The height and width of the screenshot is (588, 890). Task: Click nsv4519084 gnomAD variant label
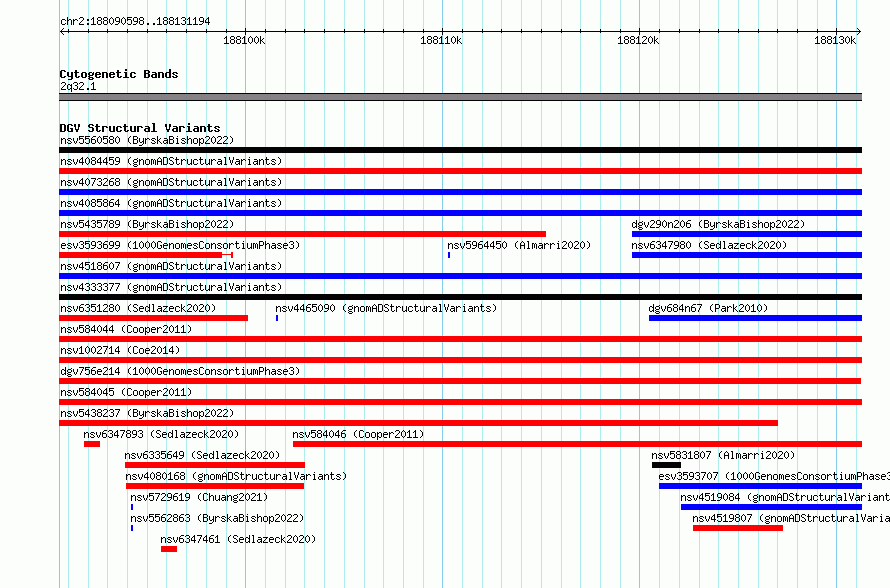coord(785,497)
